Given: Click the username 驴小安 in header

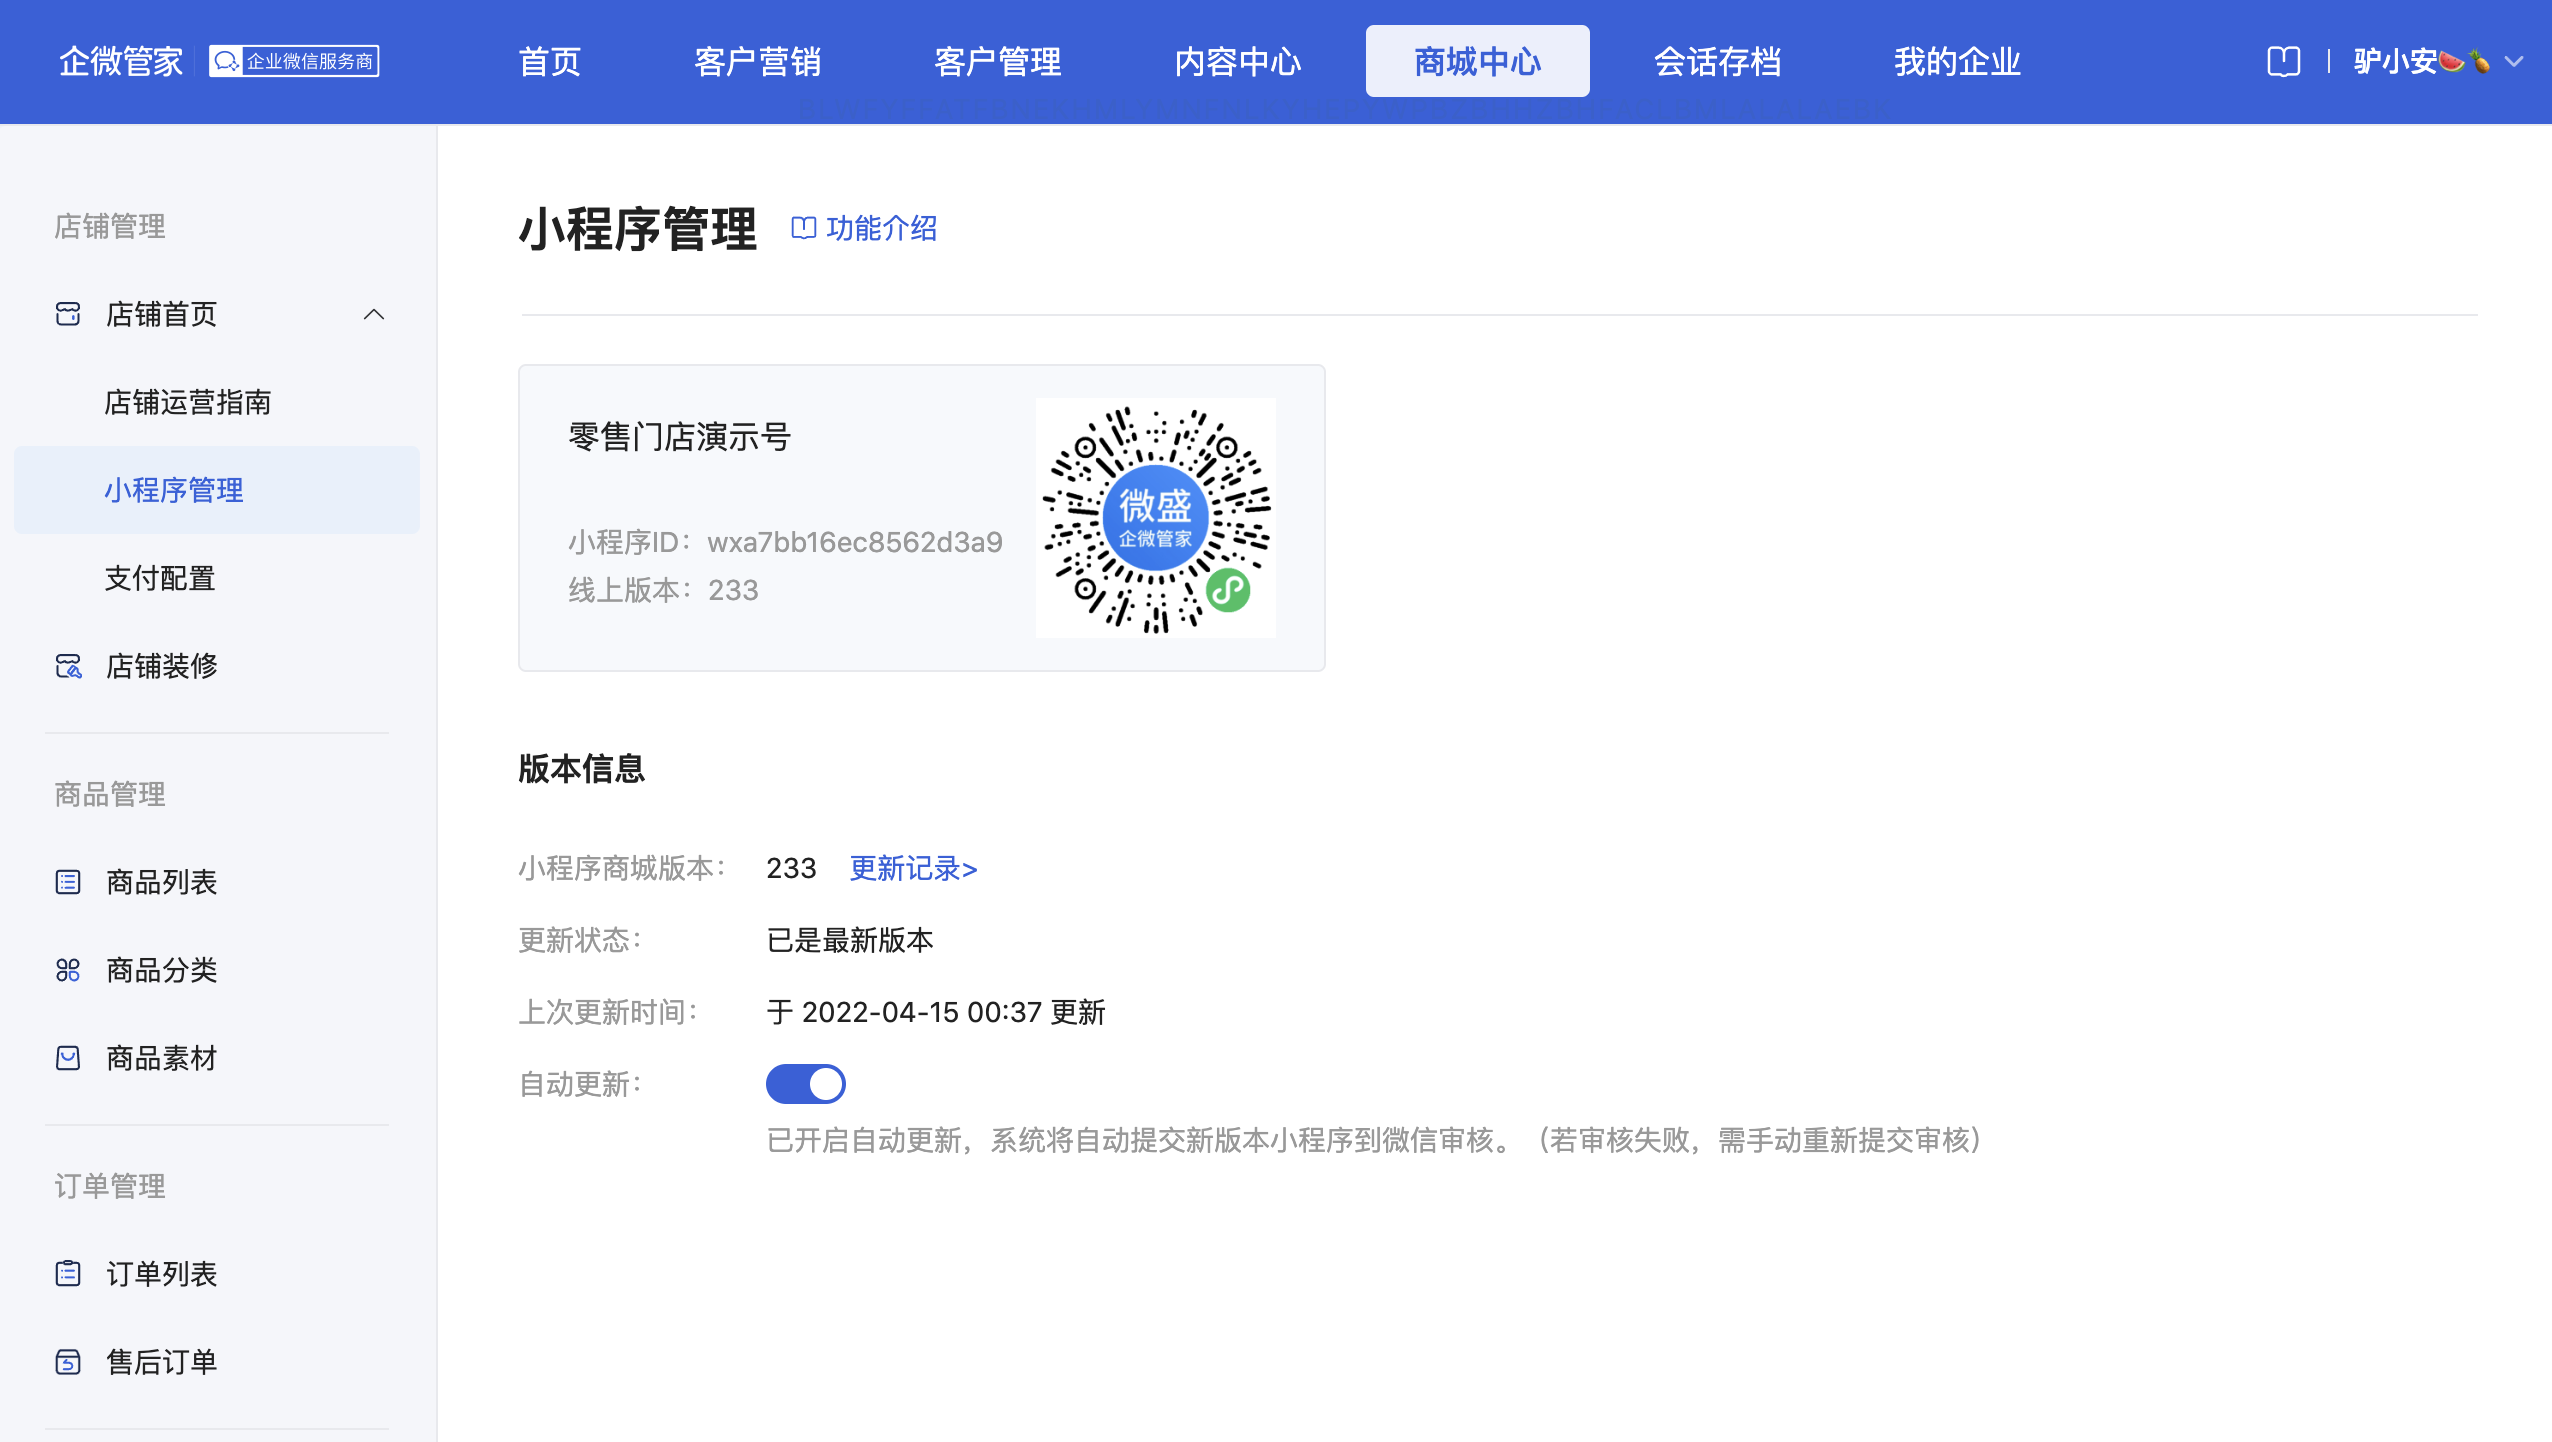Looking at the screenshot, I should [x=2396, y=62].
